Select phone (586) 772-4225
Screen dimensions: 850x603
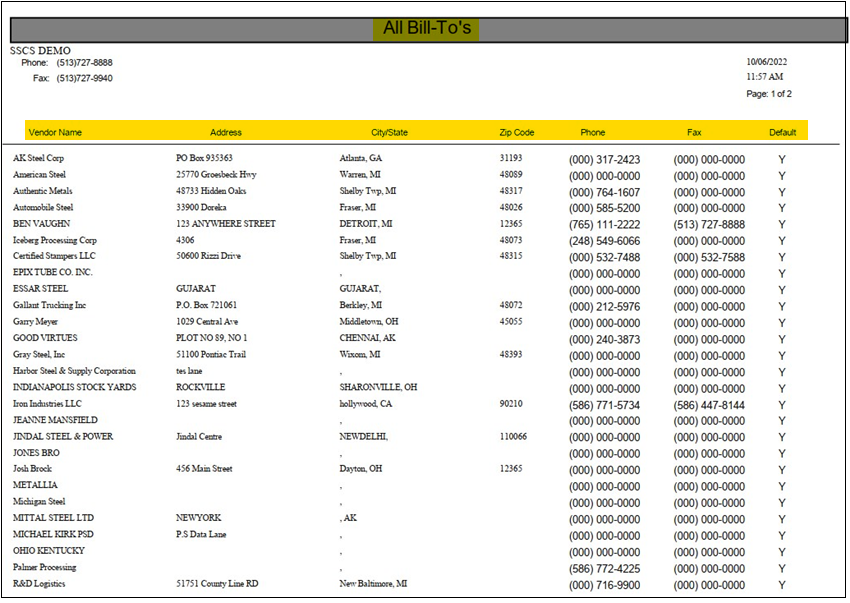[604, 569]
